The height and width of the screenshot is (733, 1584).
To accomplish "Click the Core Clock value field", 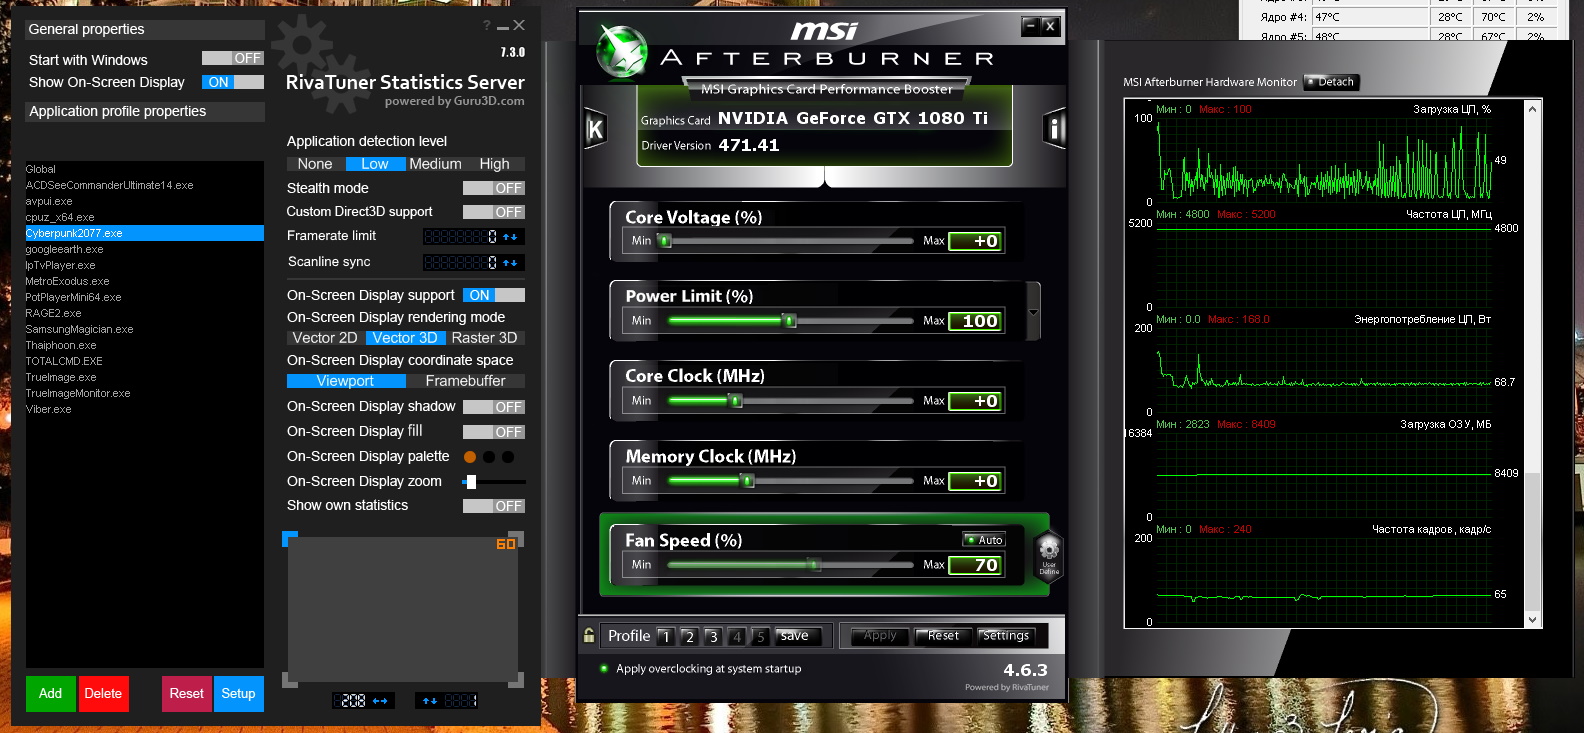I will point(975,401).
